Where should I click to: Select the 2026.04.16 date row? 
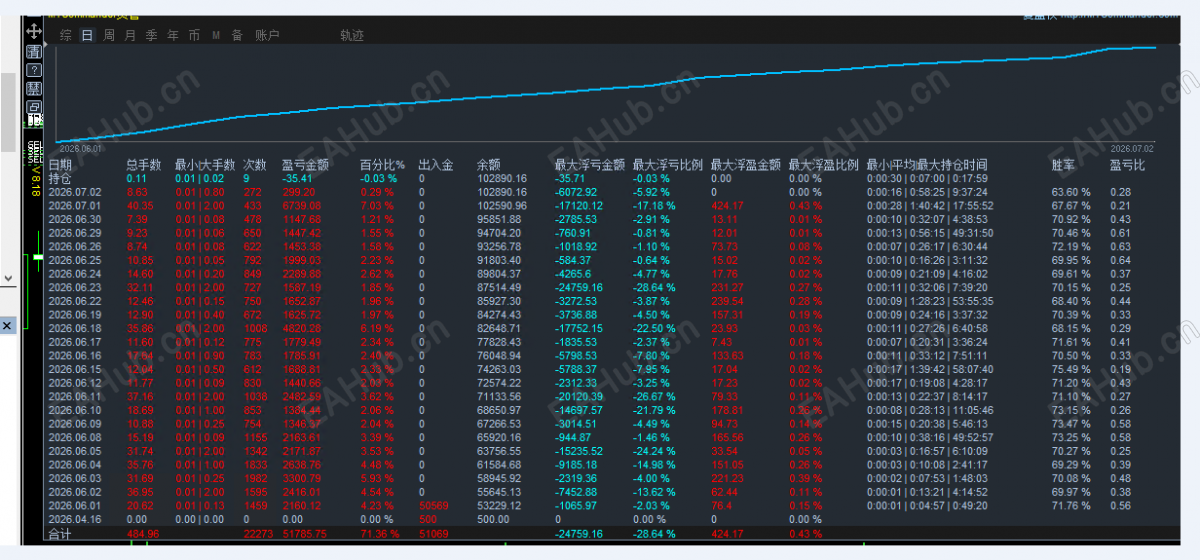coord(75,519)
